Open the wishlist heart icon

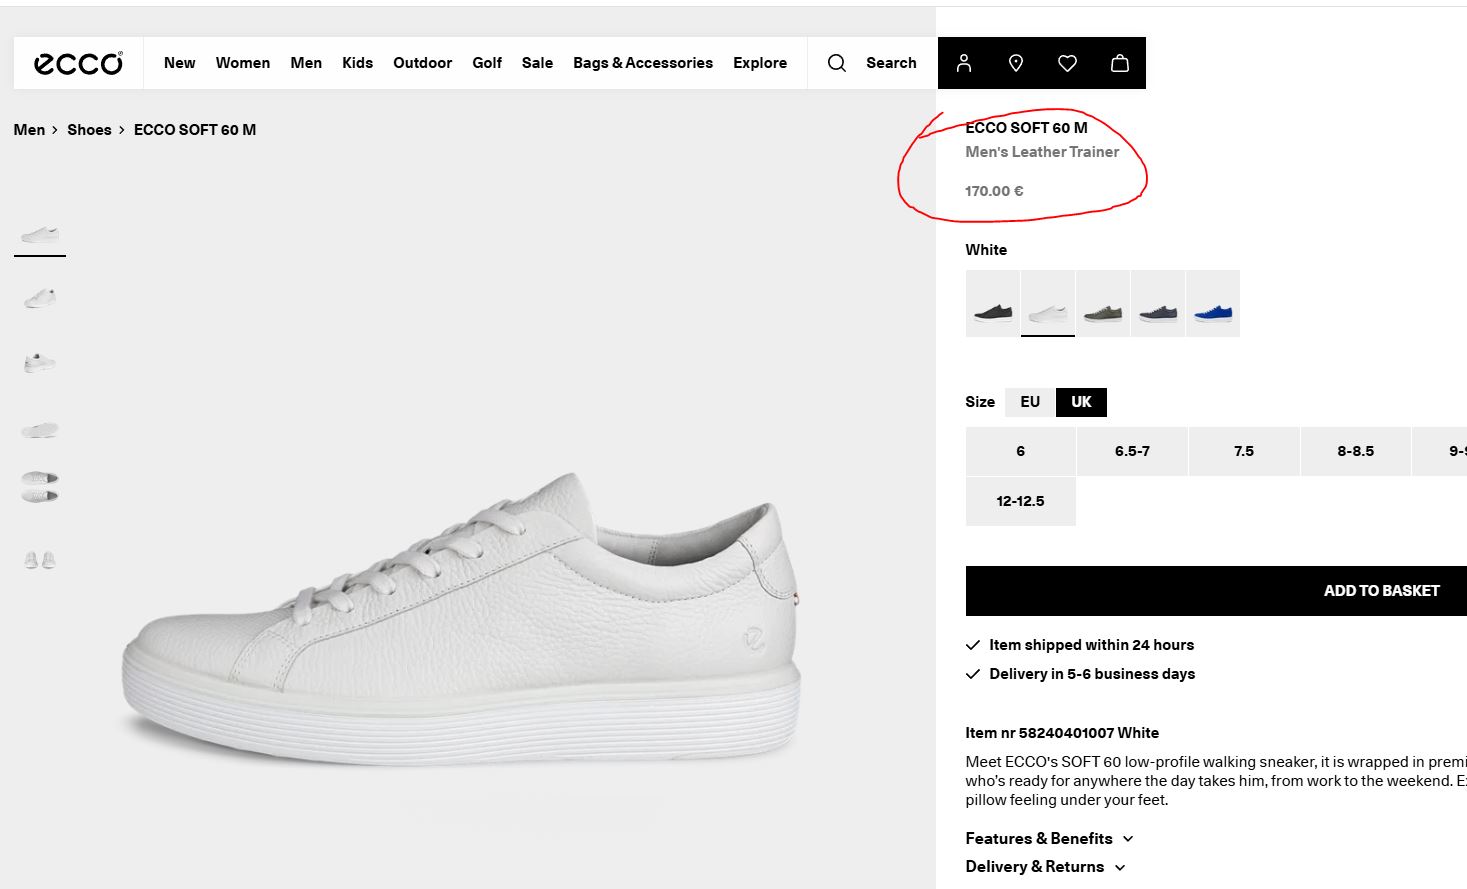coord(1068,63)
